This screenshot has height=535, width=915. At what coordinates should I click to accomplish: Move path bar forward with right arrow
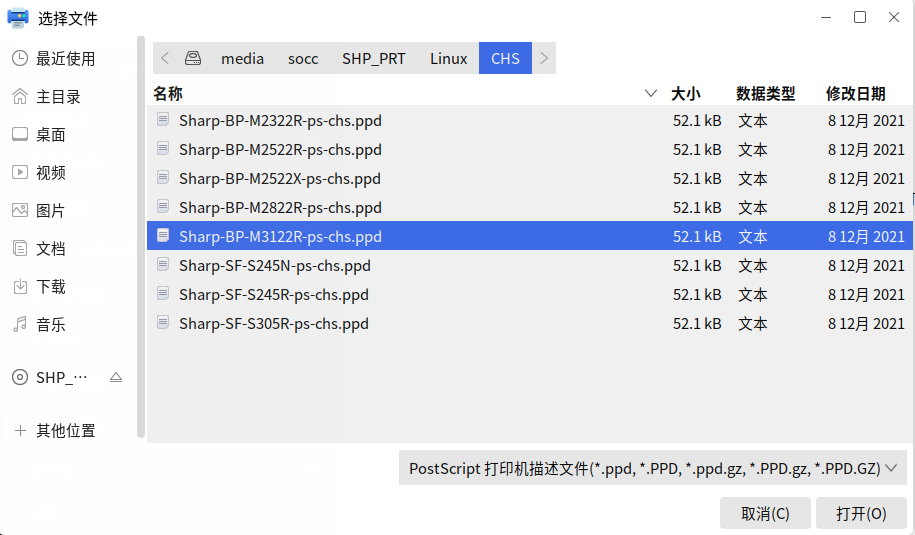pyautogui.click(x=544, y=58)
